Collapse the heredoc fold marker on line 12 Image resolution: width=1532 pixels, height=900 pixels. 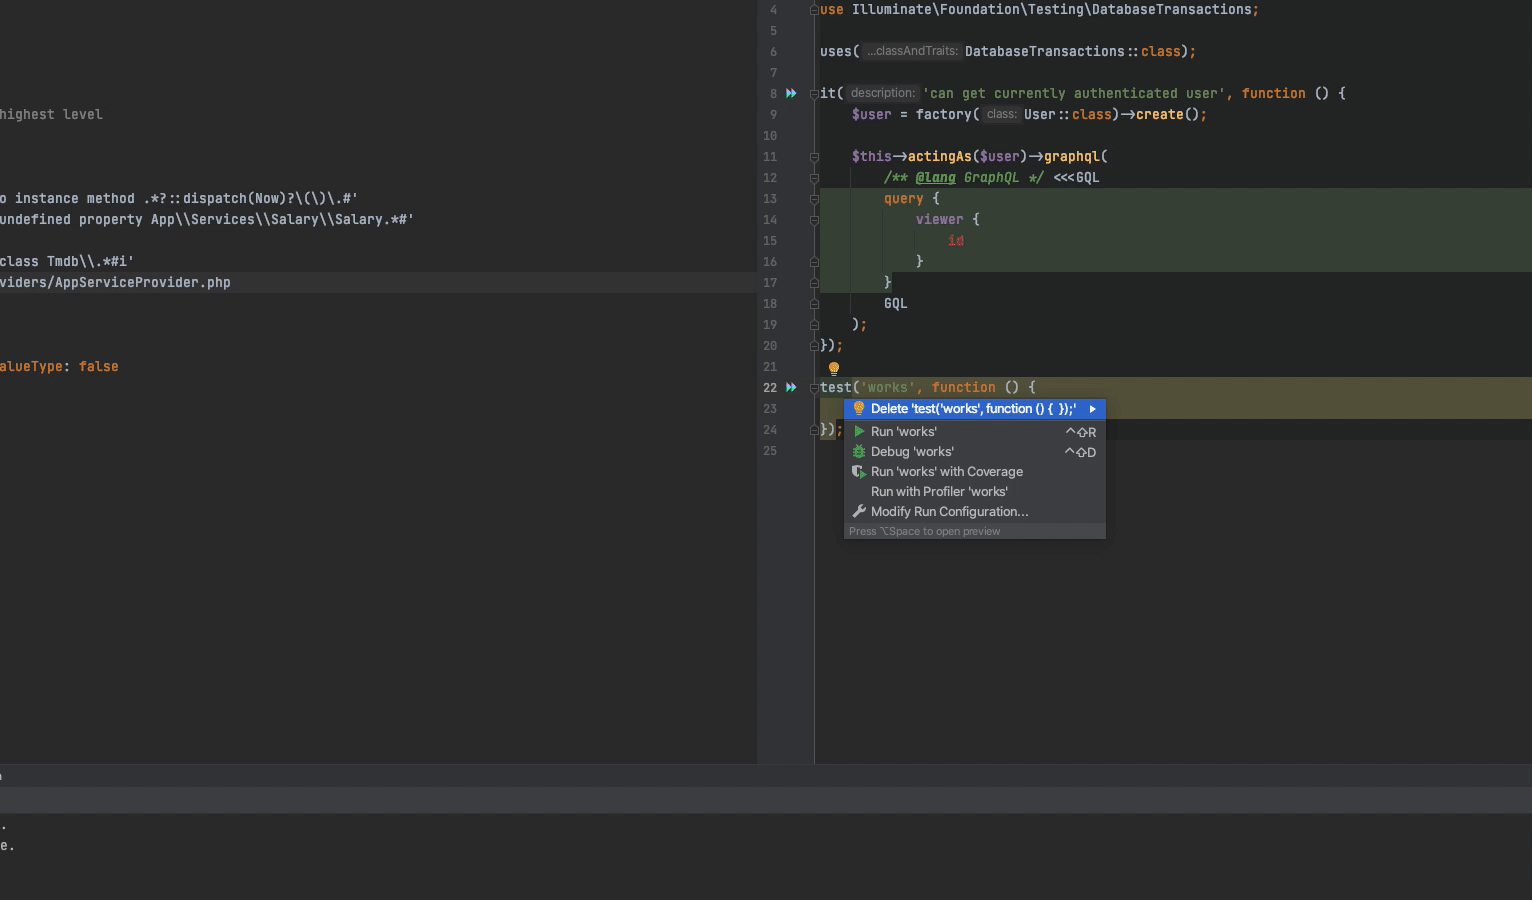pos(814,178)
